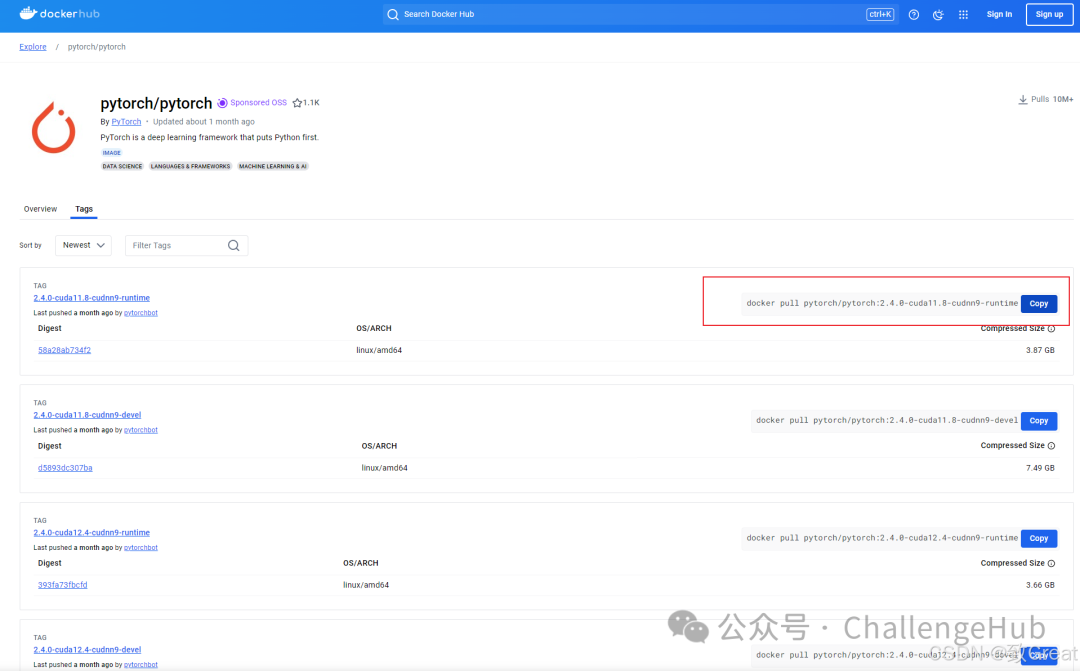Focus the Filter Tags input
1080x671 pixels.
point(187,245)
